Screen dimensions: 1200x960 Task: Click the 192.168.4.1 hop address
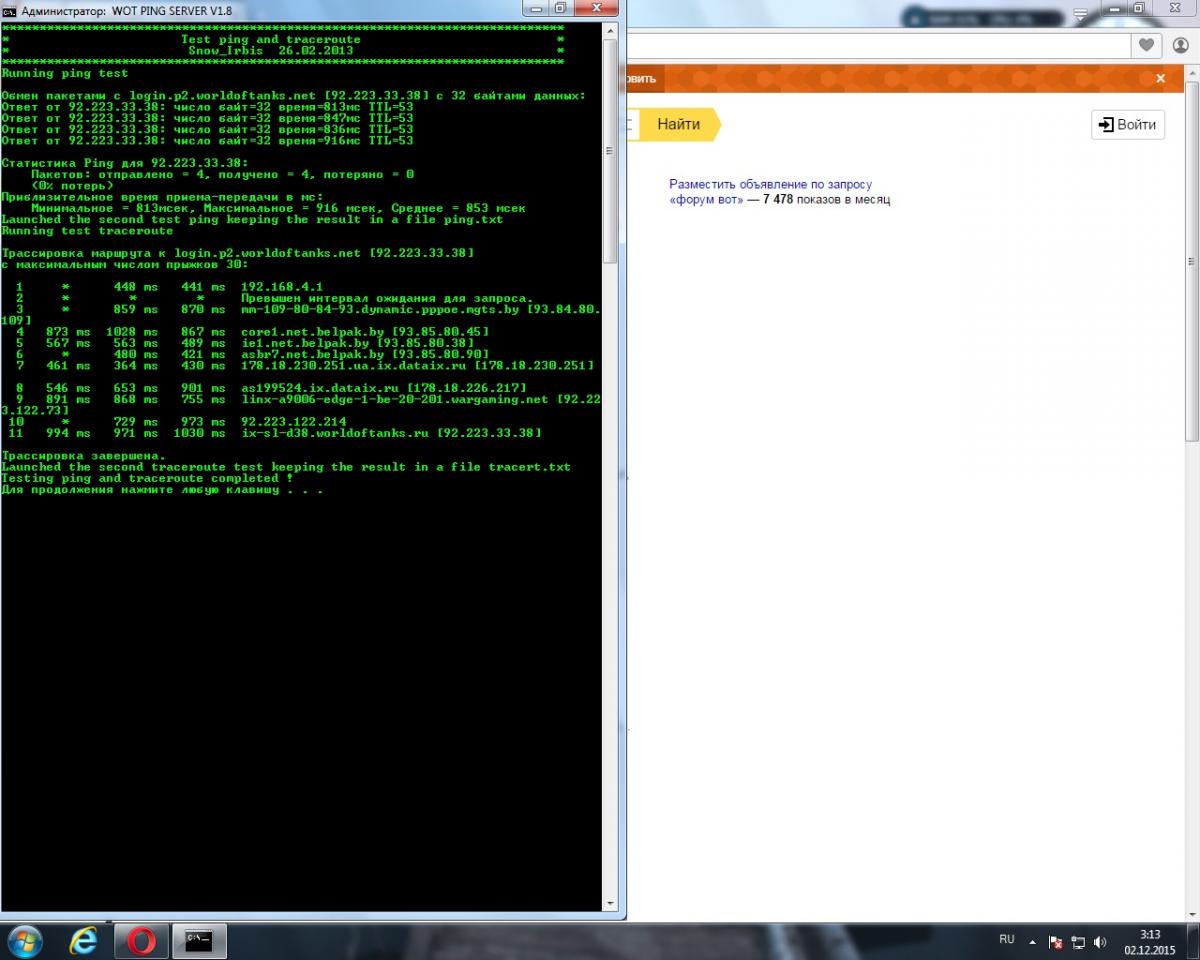(x=282, y=287)
